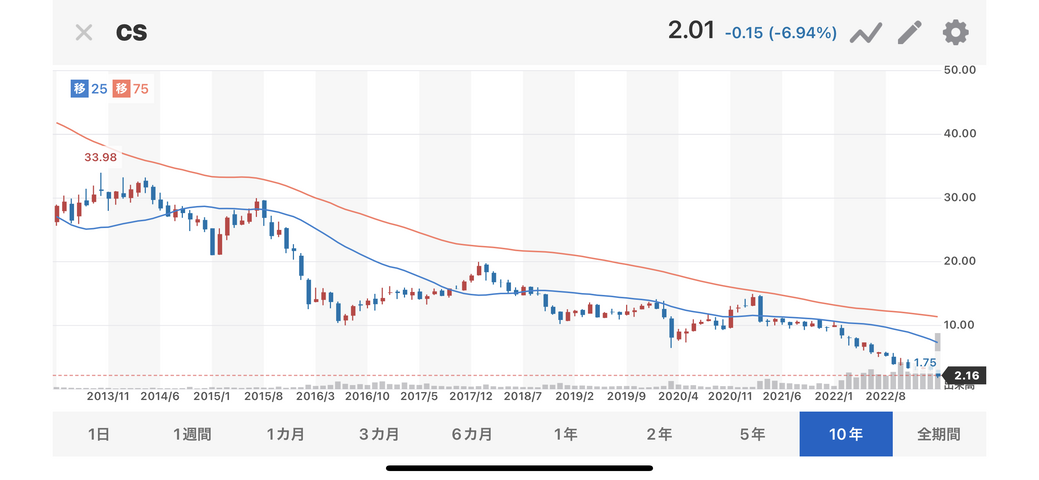This screenshot has width=1039, height=480.
Task: Tap the 2014/6 date axis label
Action: point(160,396)
